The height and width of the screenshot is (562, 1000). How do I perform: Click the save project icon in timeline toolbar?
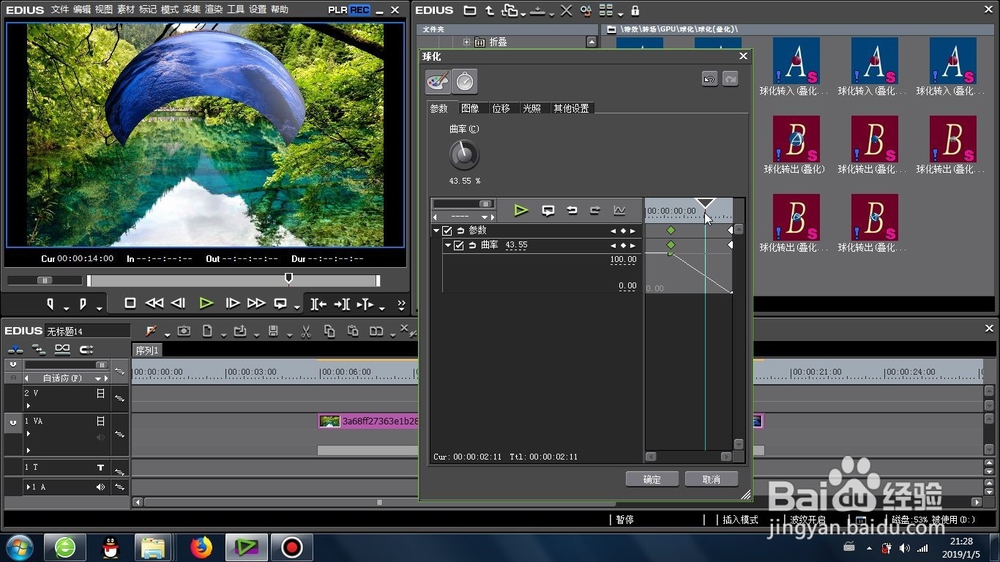pyautogui.click(x=273, y=331)
